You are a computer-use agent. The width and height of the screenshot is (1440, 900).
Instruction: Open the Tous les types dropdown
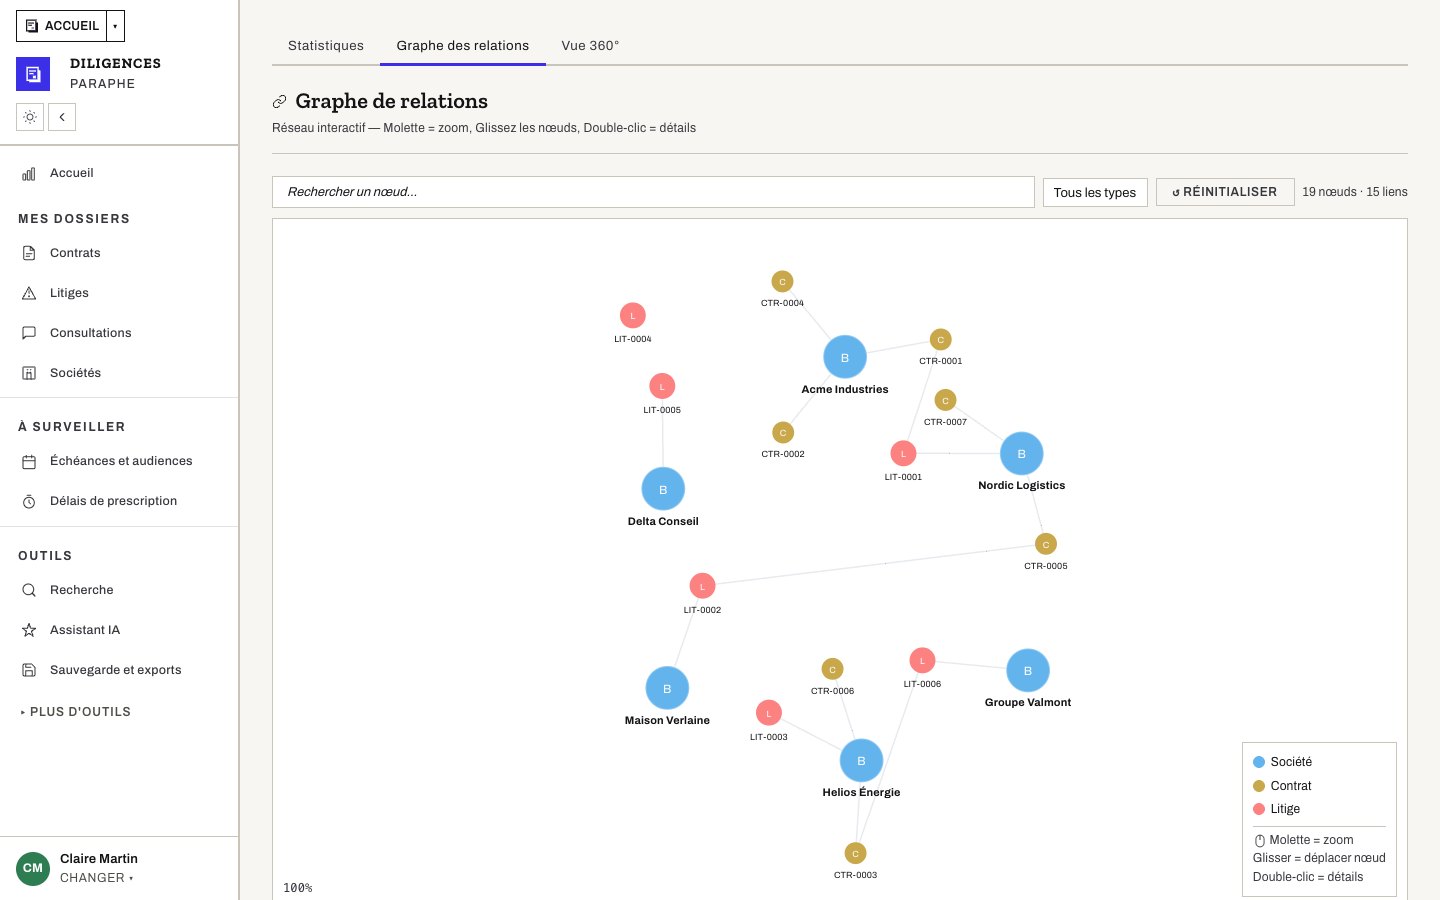[1095, 192]
